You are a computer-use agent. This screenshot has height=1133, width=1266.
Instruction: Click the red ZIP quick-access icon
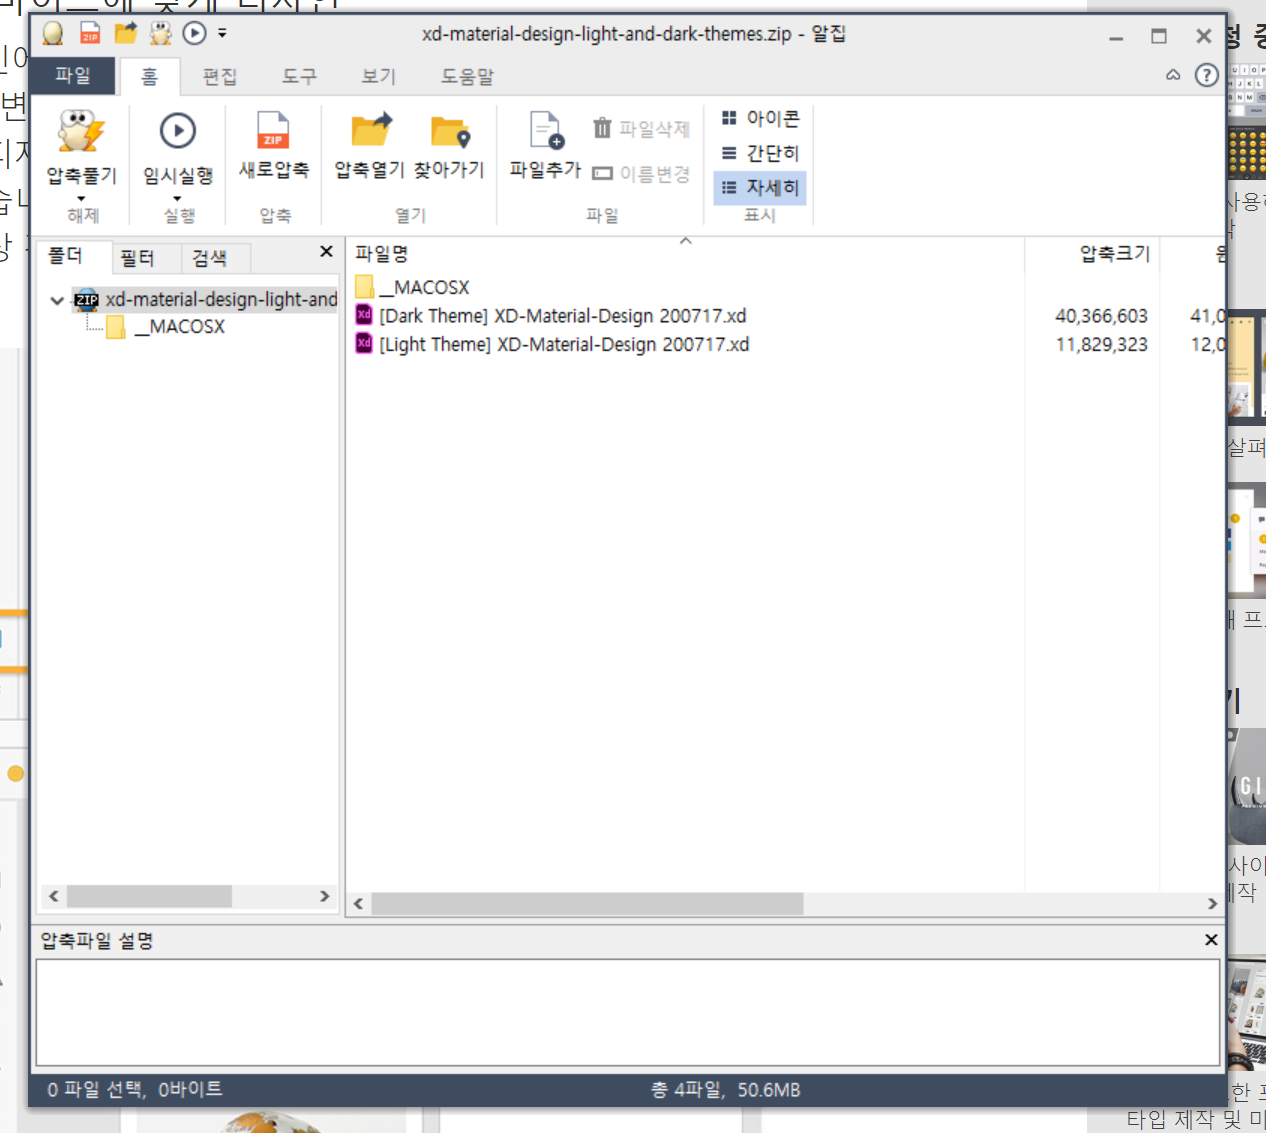point(90,33)
